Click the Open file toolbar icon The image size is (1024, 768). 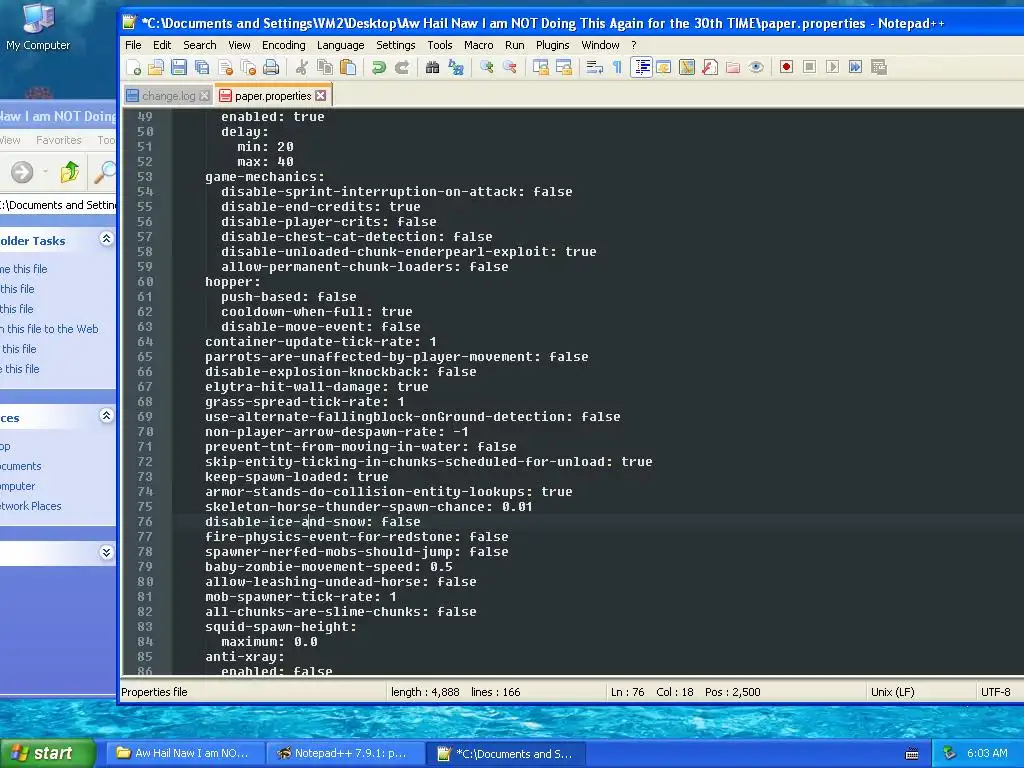[156, 67]
